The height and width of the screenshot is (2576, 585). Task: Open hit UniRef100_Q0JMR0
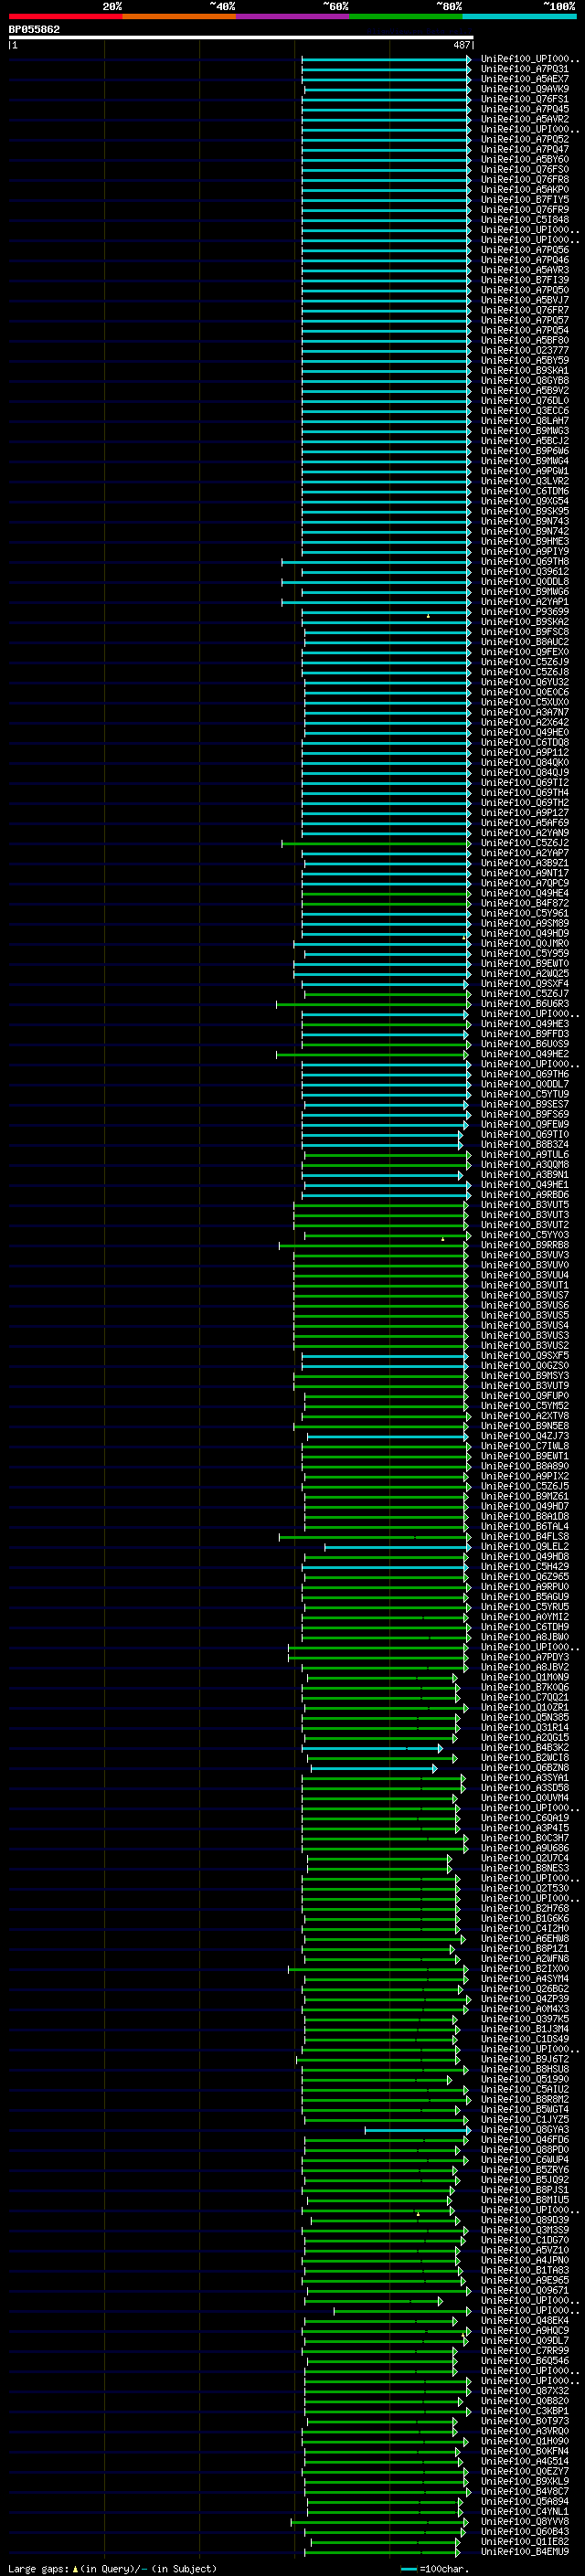pyautogui.click(x=525, y=944)
